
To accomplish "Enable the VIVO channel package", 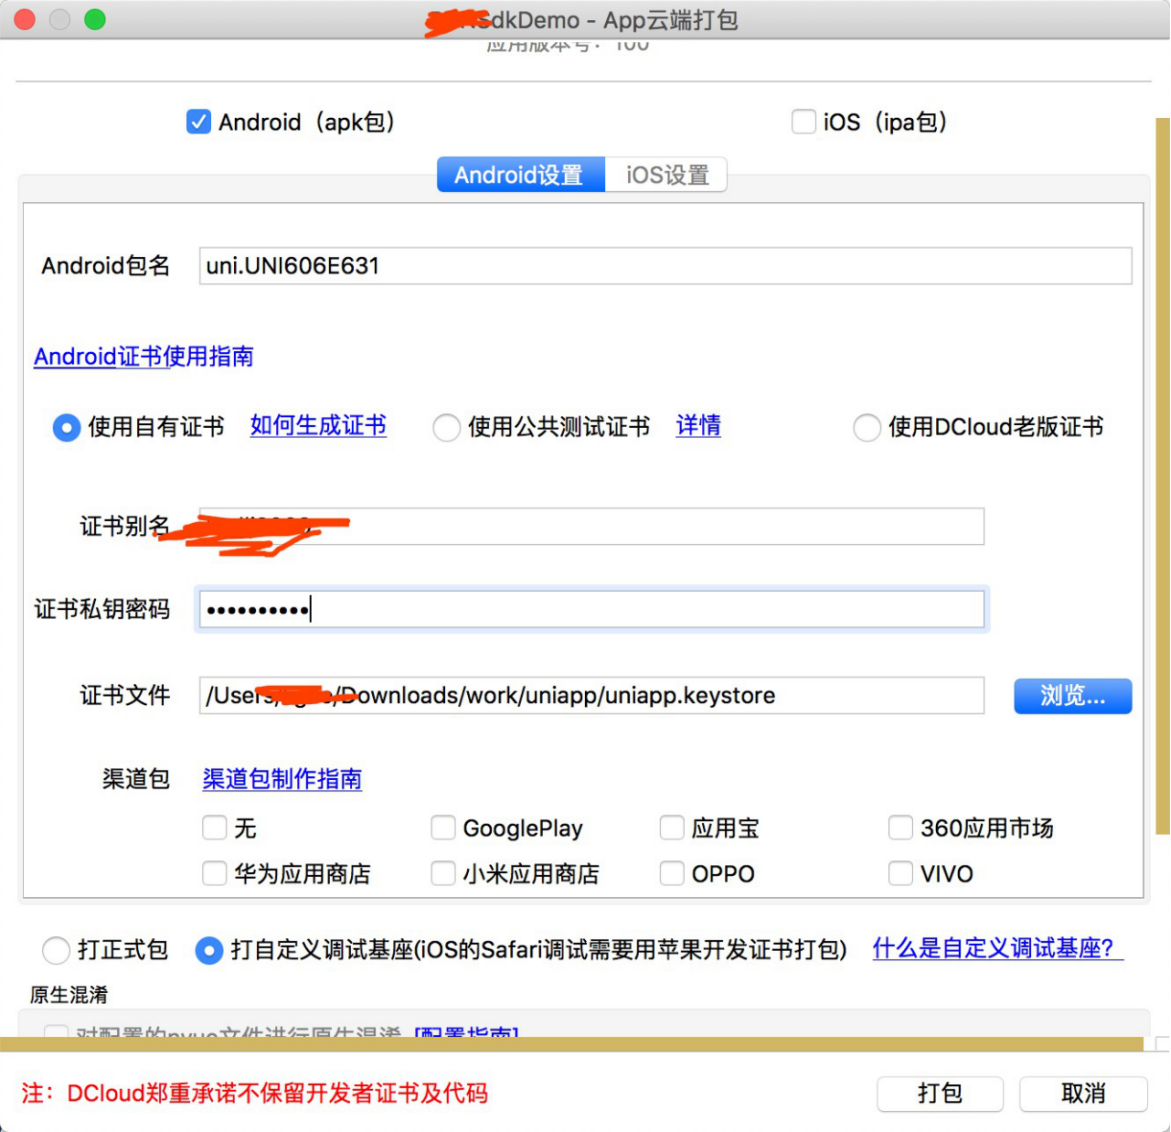I will [x=899, y=873].
